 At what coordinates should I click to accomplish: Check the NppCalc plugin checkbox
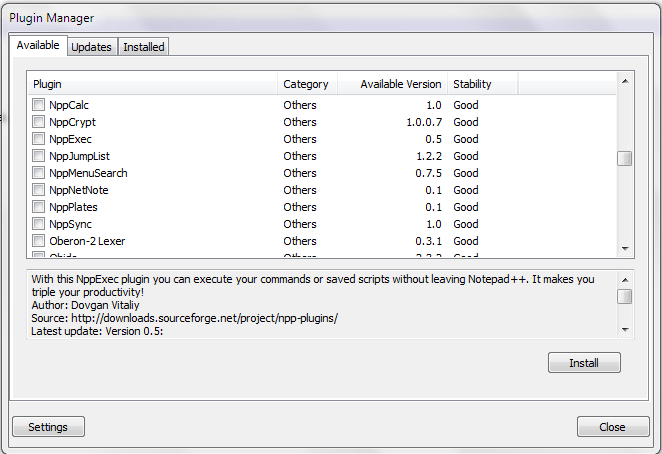click(39, 105)
